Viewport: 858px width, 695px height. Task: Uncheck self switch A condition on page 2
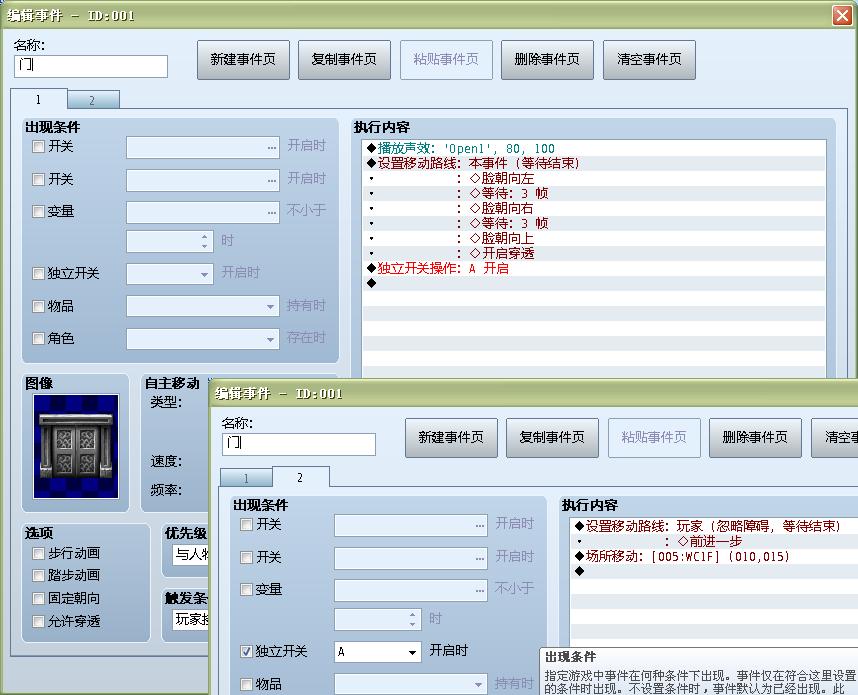pos(246,651)
